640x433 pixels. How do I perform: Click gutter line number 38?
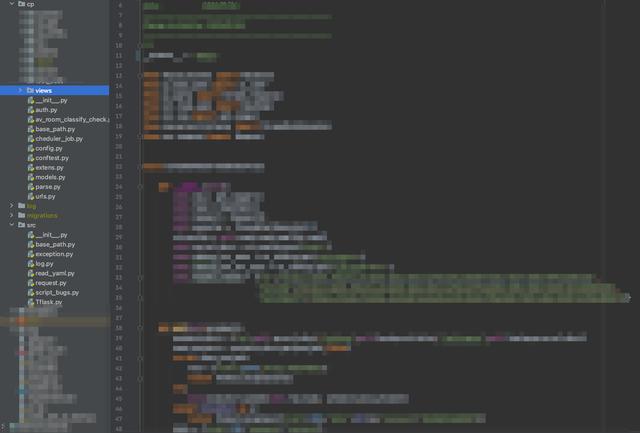(x=119, y=328)
